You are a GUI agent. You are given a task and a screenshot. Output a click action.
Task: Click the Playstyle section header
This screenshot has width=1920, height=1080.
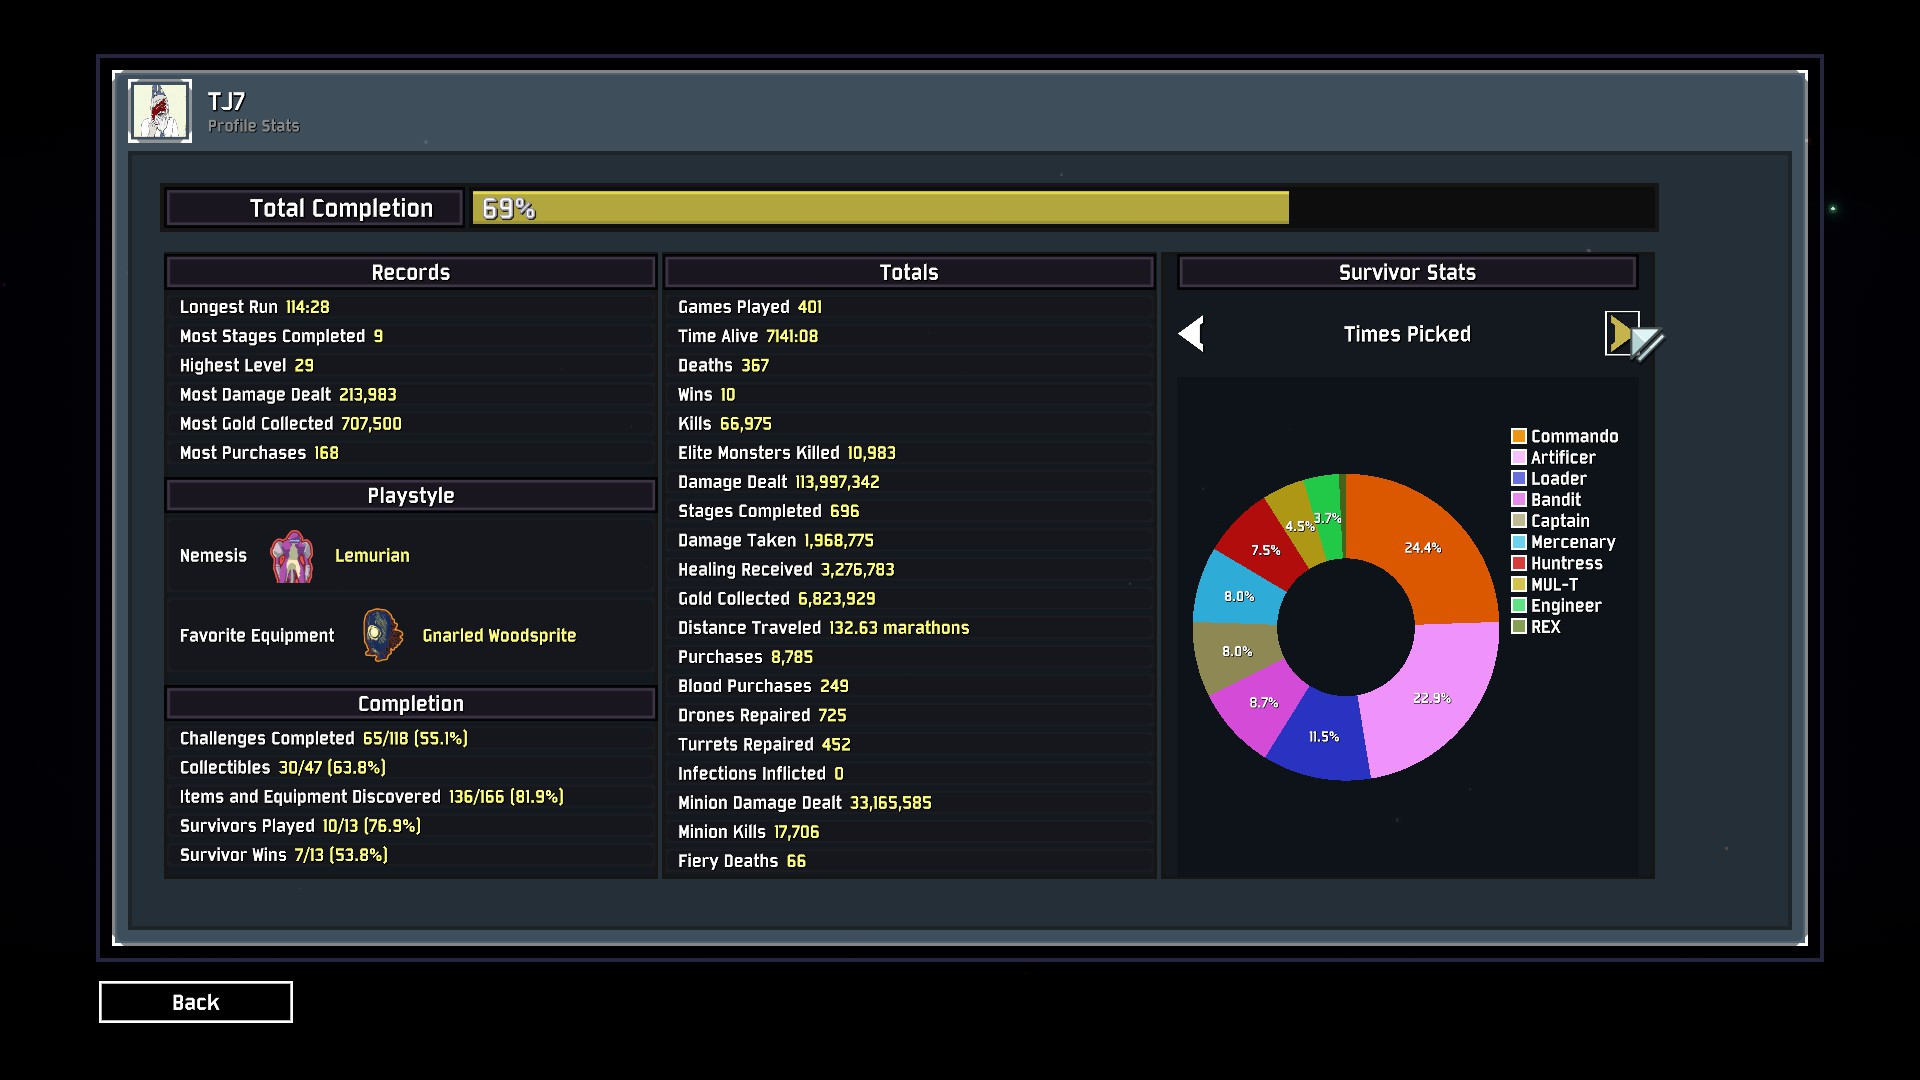(410, 496)
